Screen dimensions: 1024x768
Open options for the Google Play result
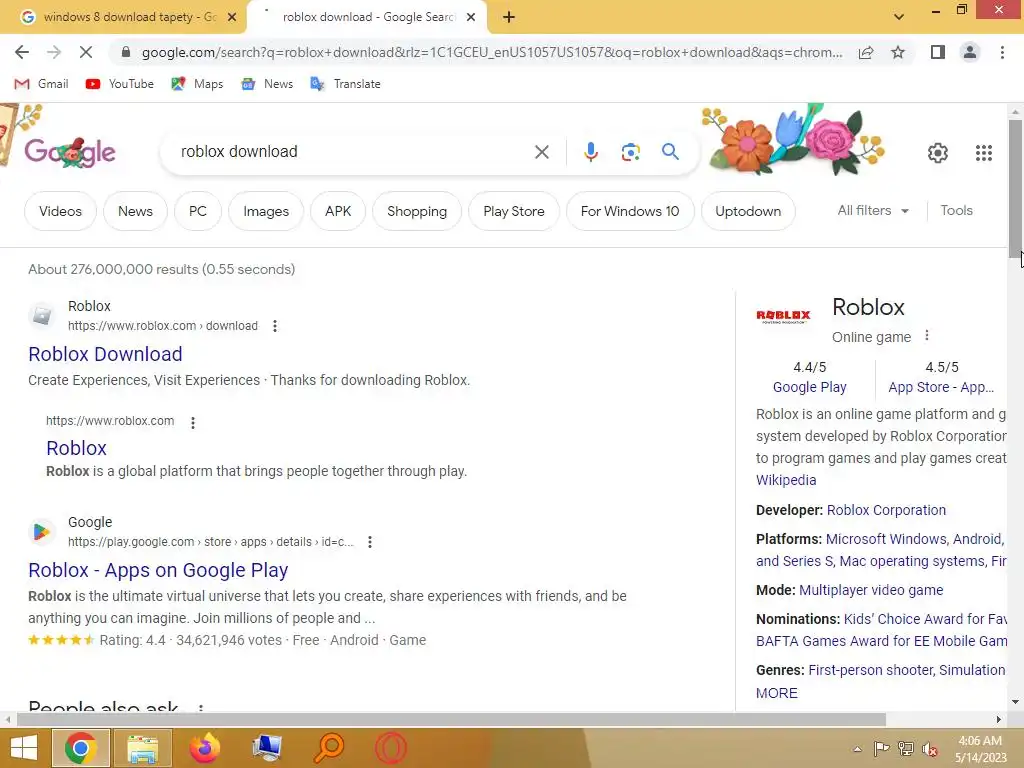[370, 542]
